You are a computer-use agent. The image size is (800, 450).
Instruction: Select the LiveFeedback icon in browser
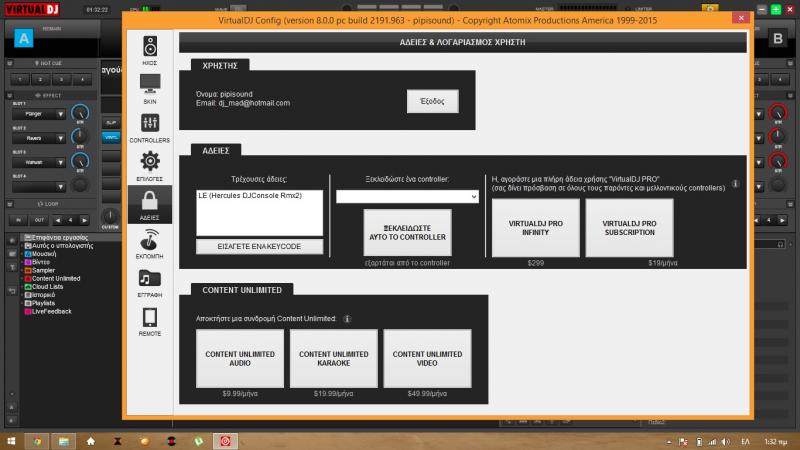[x=28, y=311]
